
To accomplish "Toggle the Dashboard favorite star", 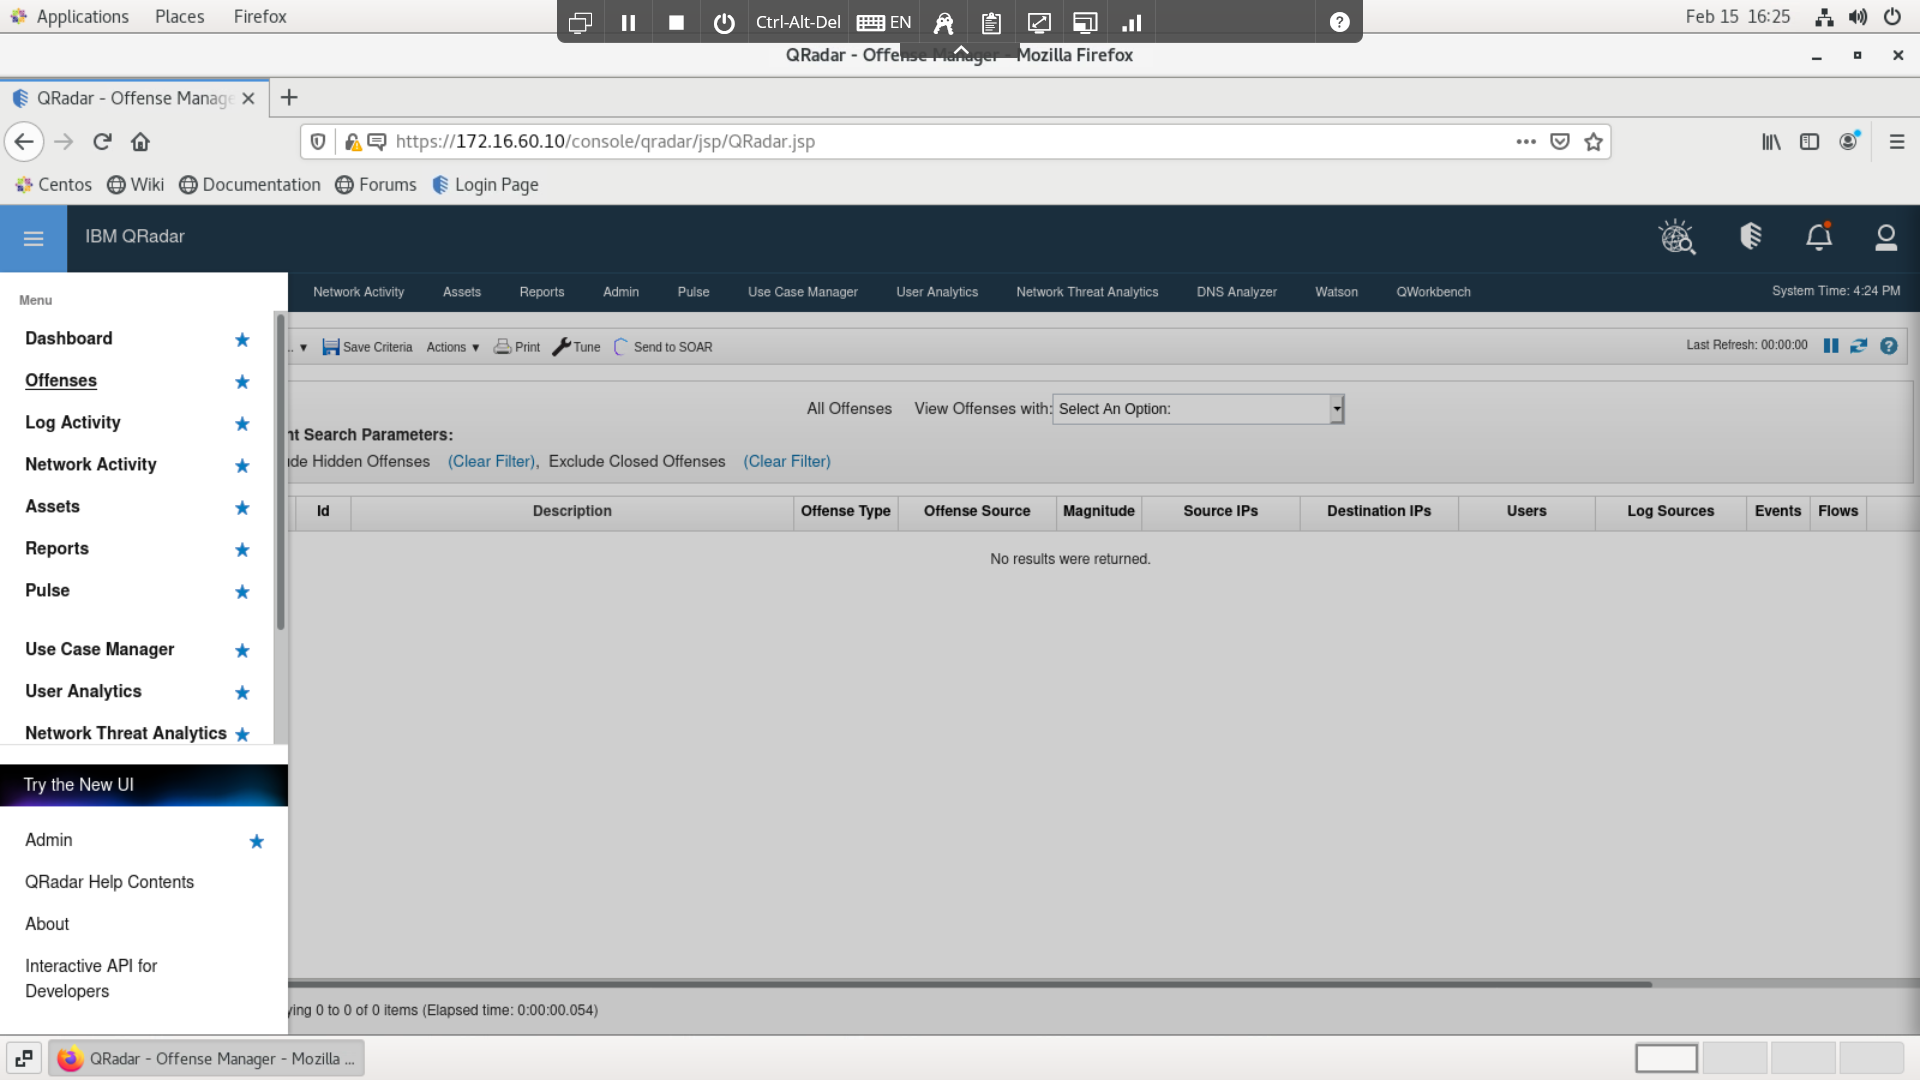I will pyautogui.click(x=242, y=340).
